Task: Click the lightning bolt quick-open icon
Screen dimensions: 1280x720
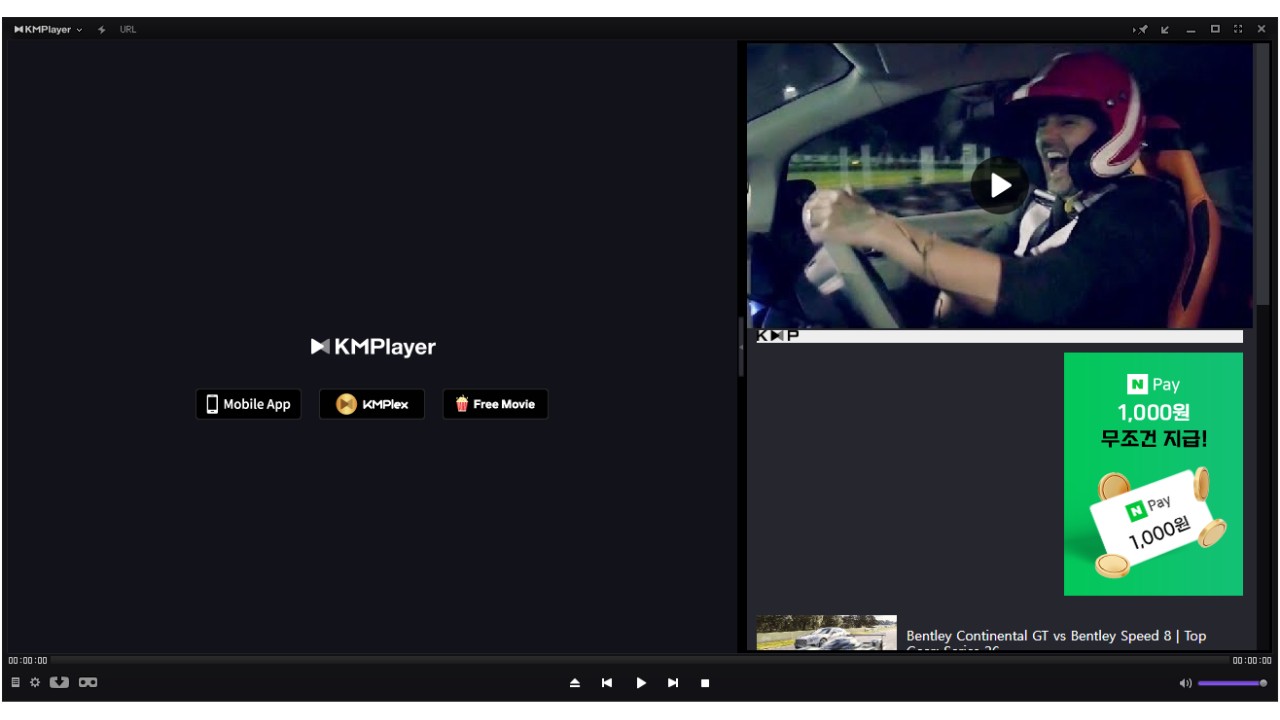Action: pos(102,29)
